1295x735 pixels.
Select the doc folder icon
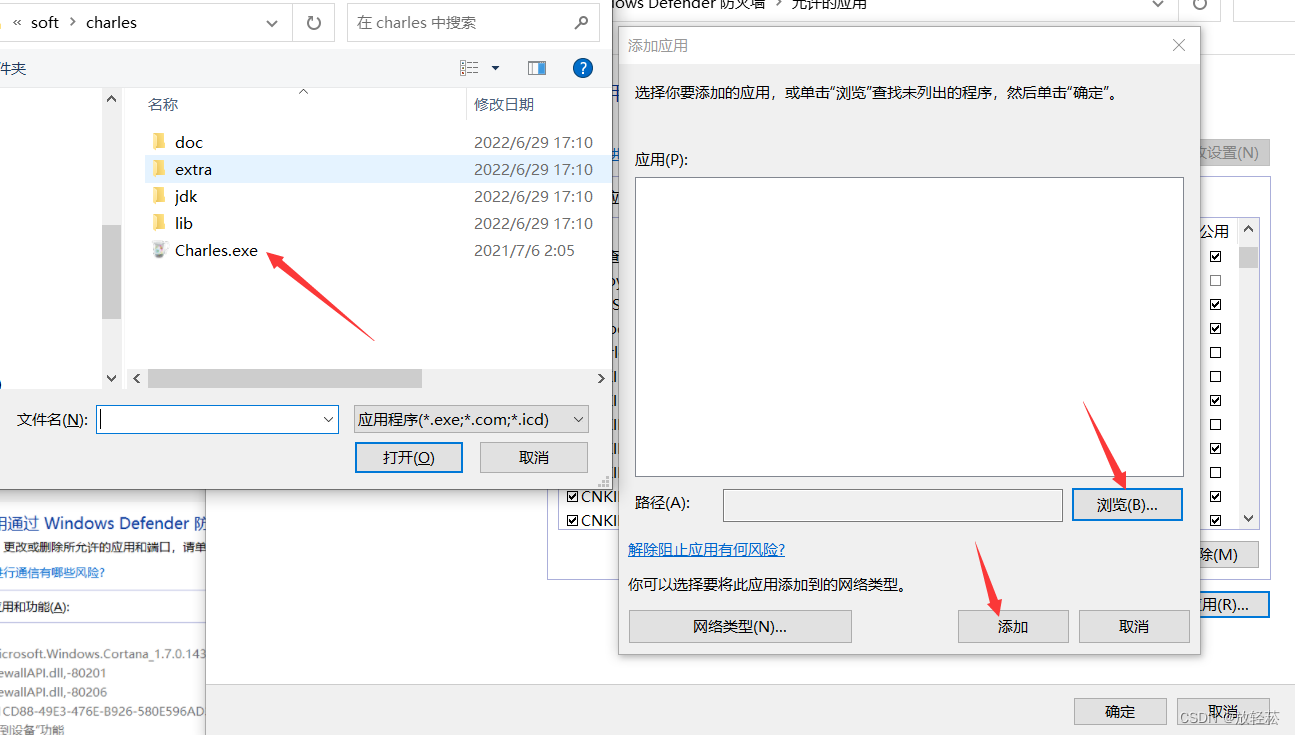pos(158,142)
